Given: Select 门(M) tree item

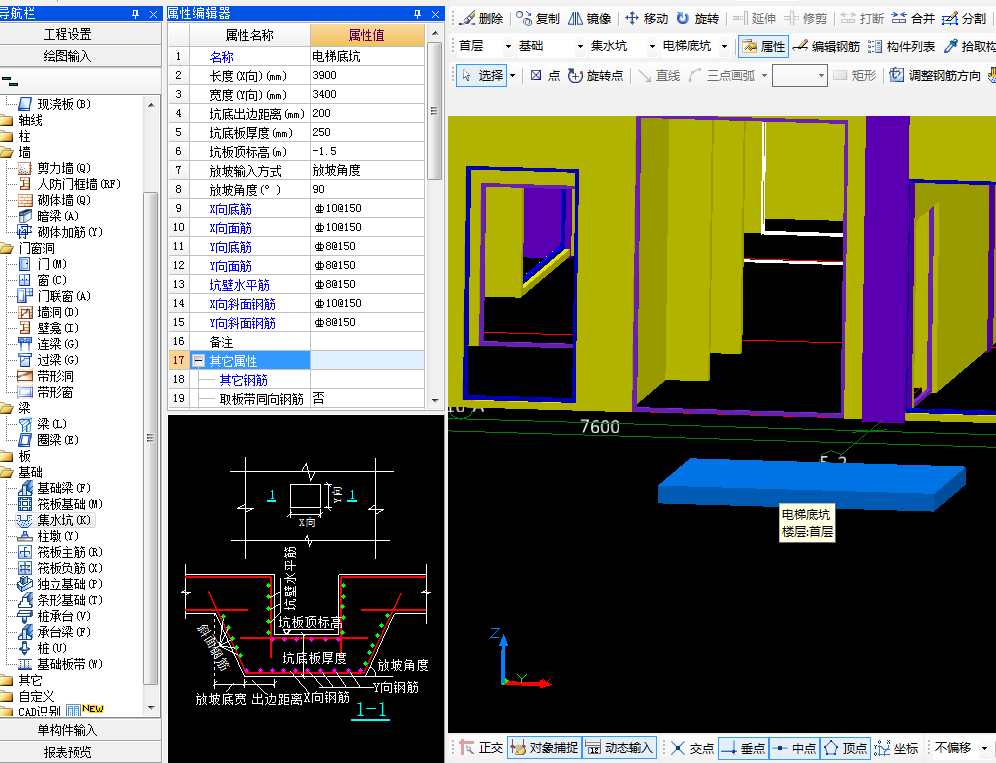Looking at the screenshot, I should pyautogui.click(x=43, y=264).
